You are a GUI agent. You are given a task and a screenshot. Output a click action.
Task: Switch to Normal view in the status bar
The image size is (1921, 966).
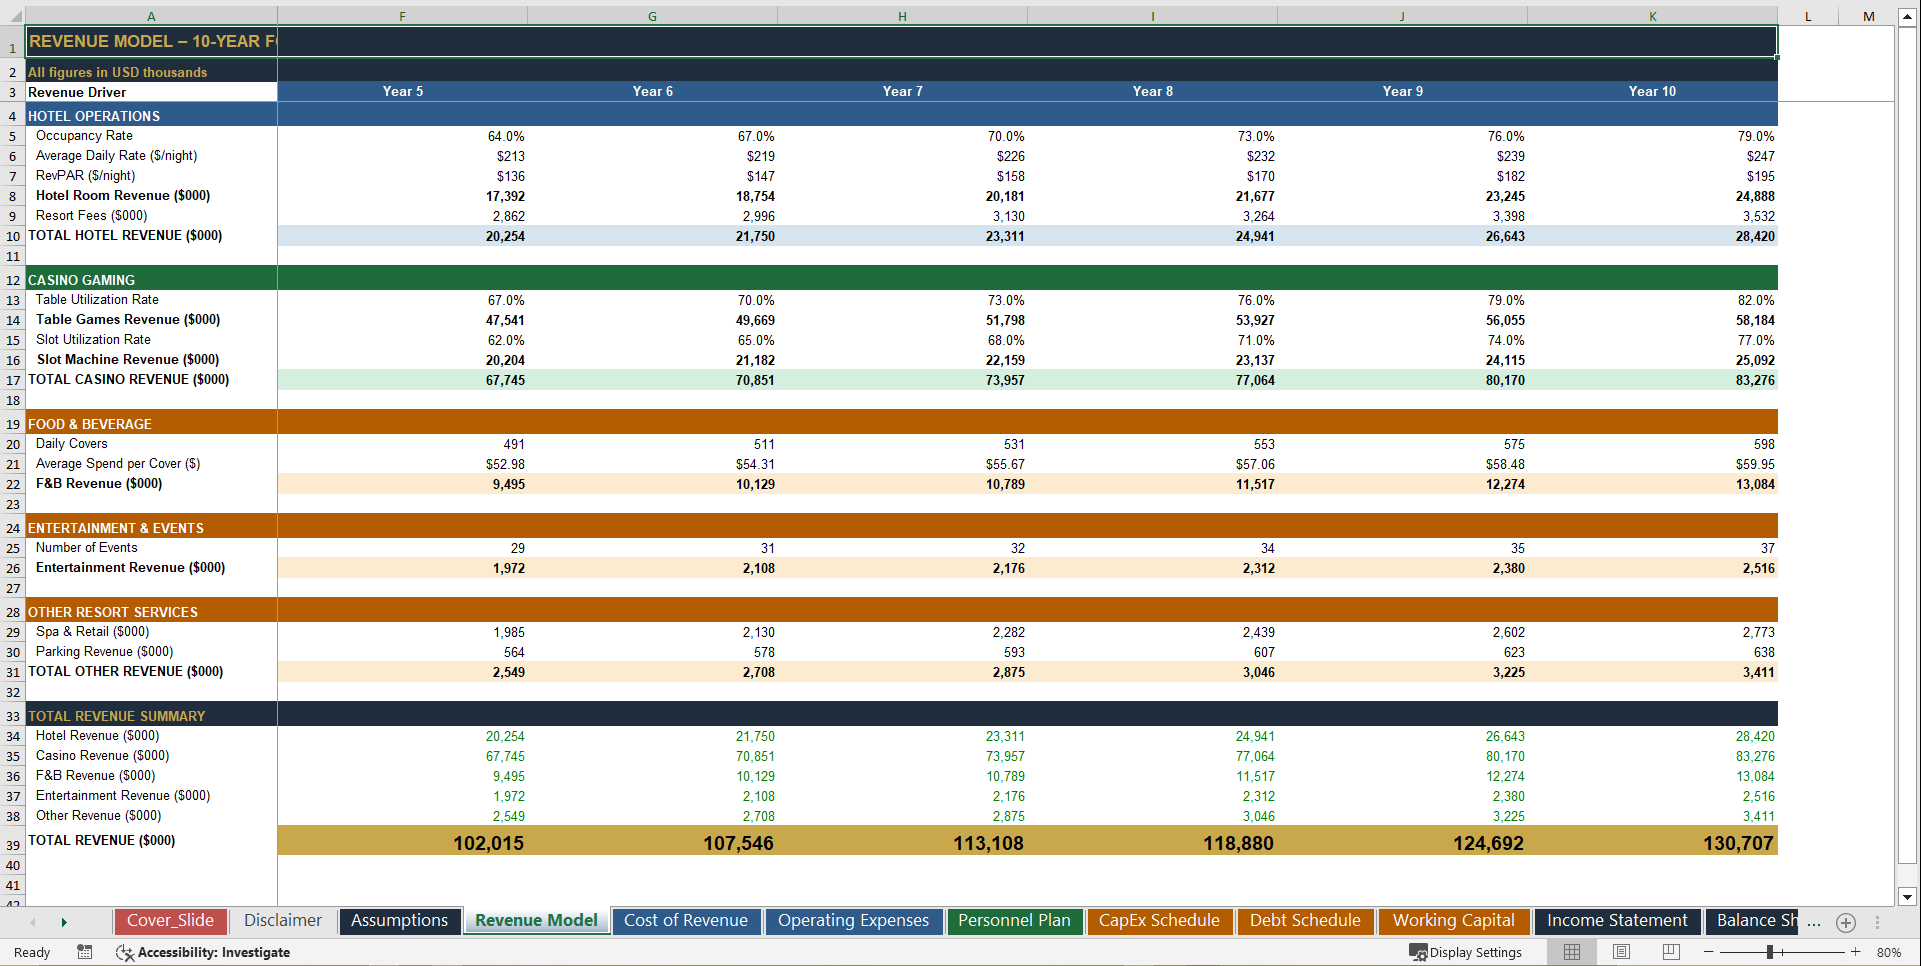[1571, 952]
